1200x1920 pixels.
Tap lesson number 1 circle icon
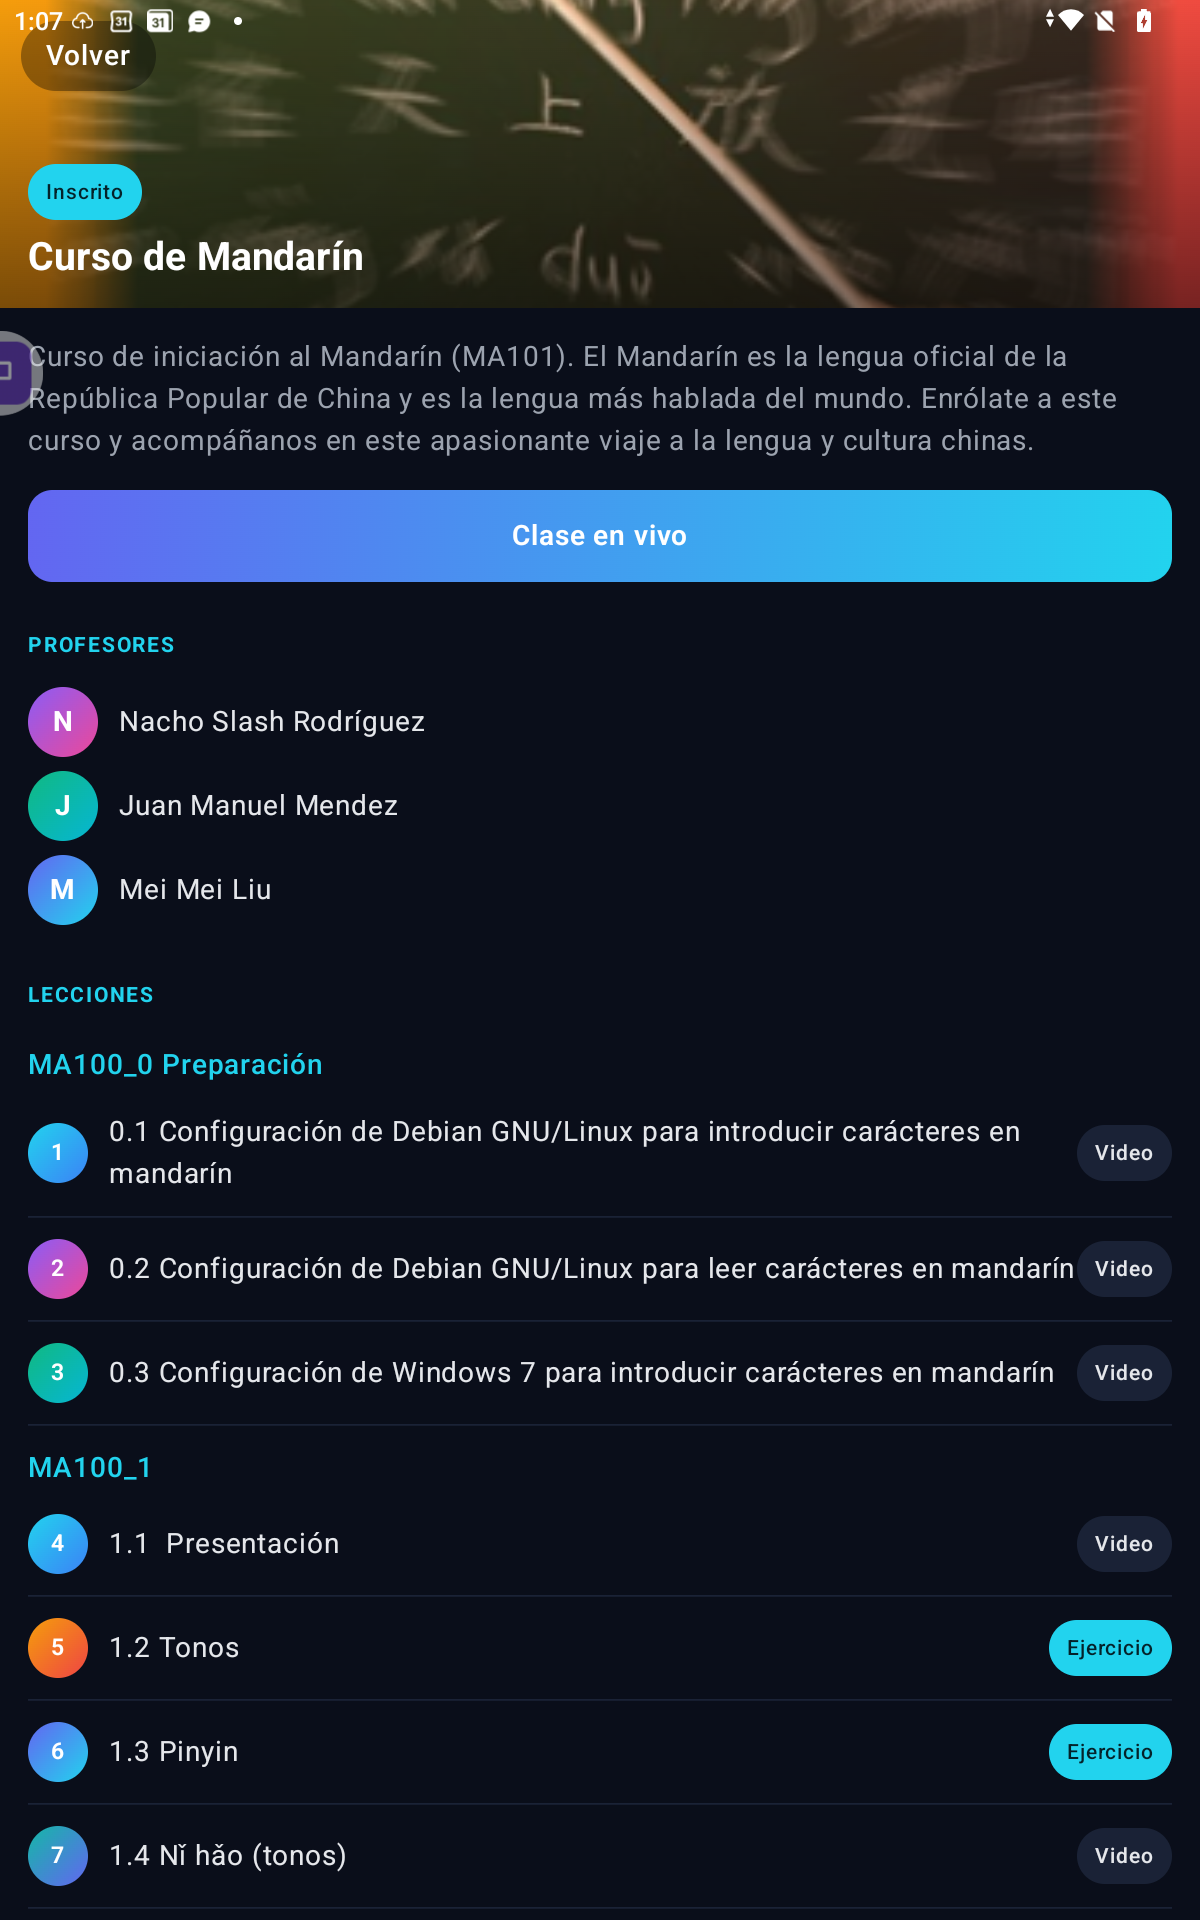tap(58, 1153)
